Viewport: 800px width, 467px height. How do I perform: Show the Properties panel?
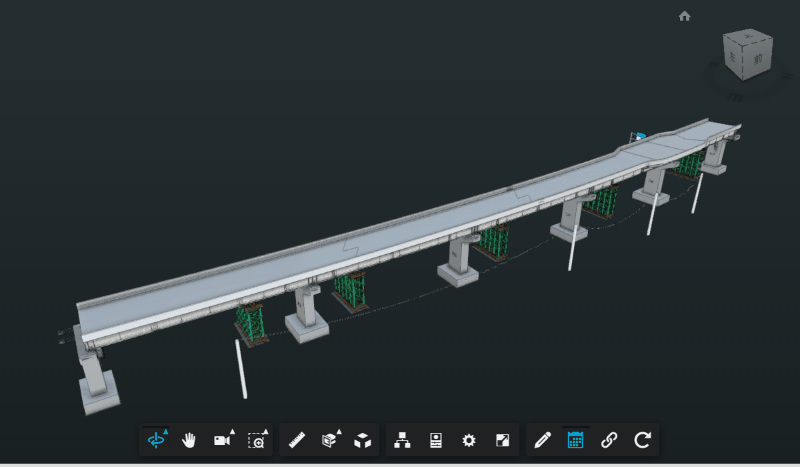pos(436,439)
